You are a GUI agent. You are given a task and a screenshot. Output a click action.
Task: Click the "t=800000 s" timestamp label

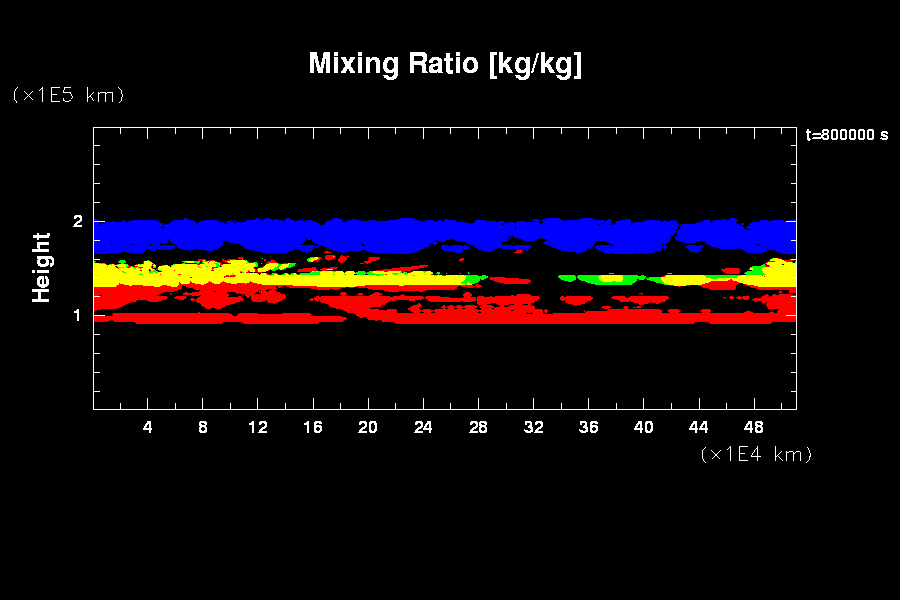[846, 135]
